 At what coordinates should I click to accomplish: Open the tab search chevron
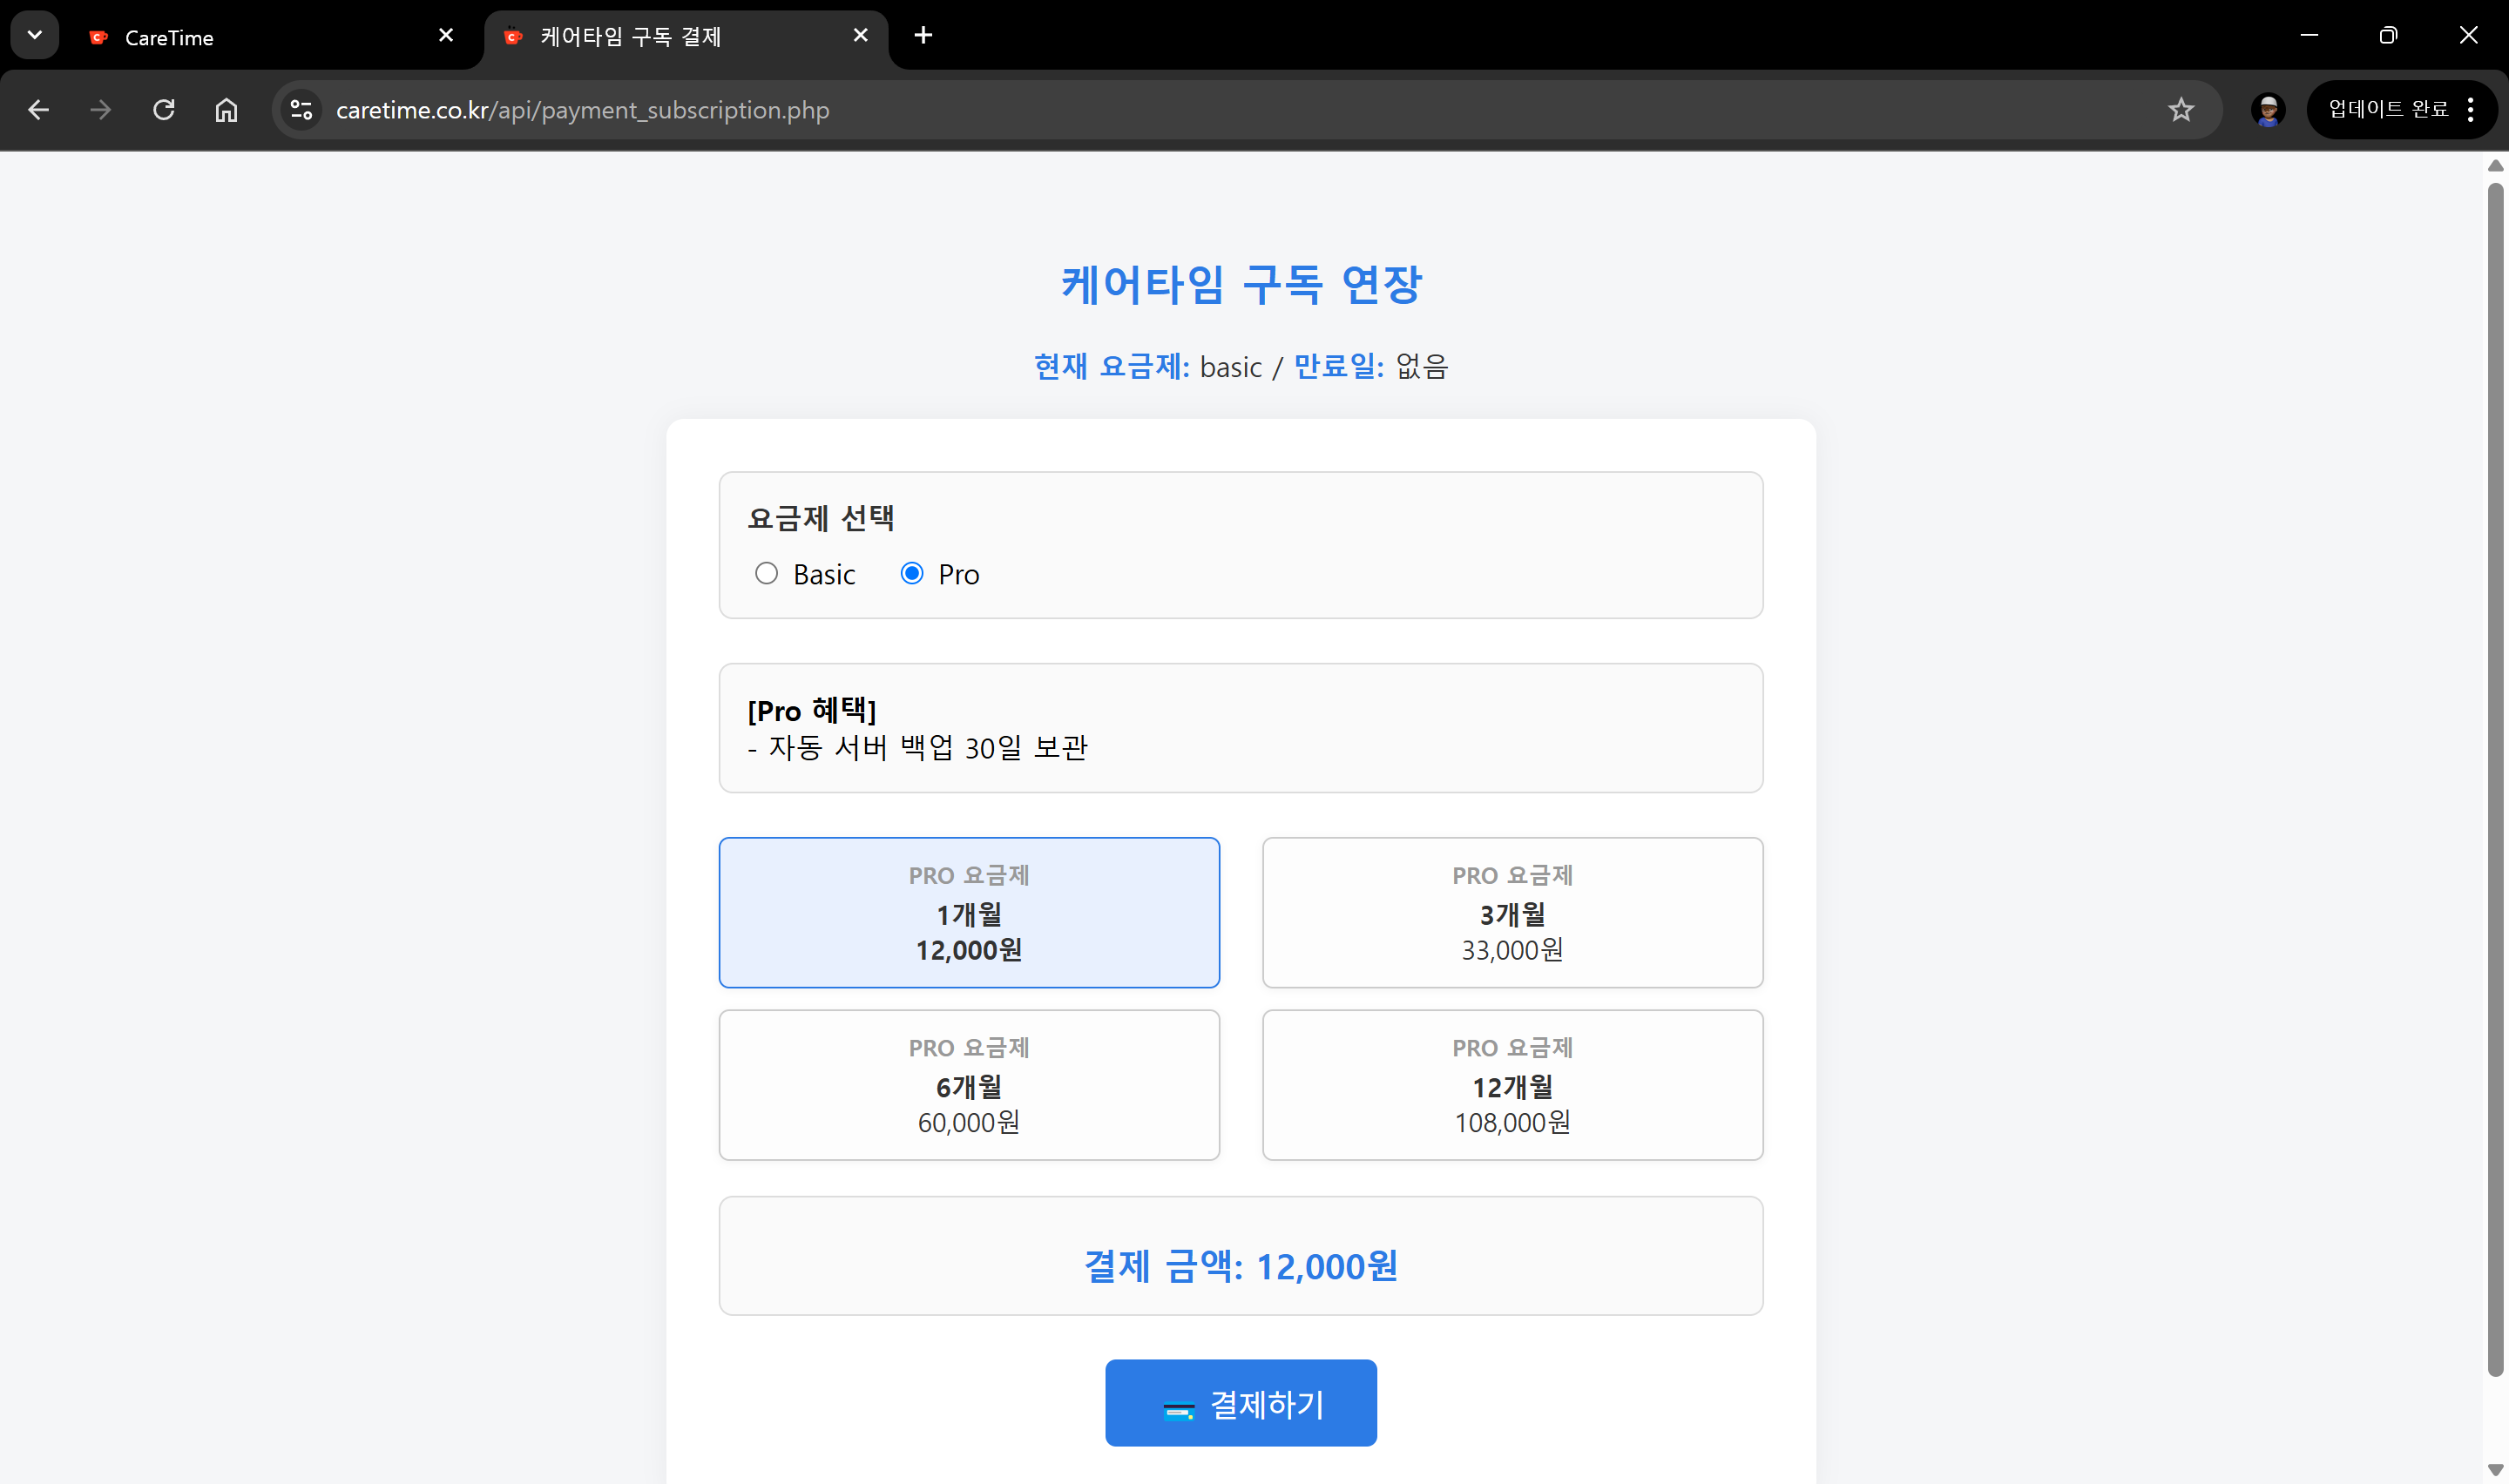[34, 34]
